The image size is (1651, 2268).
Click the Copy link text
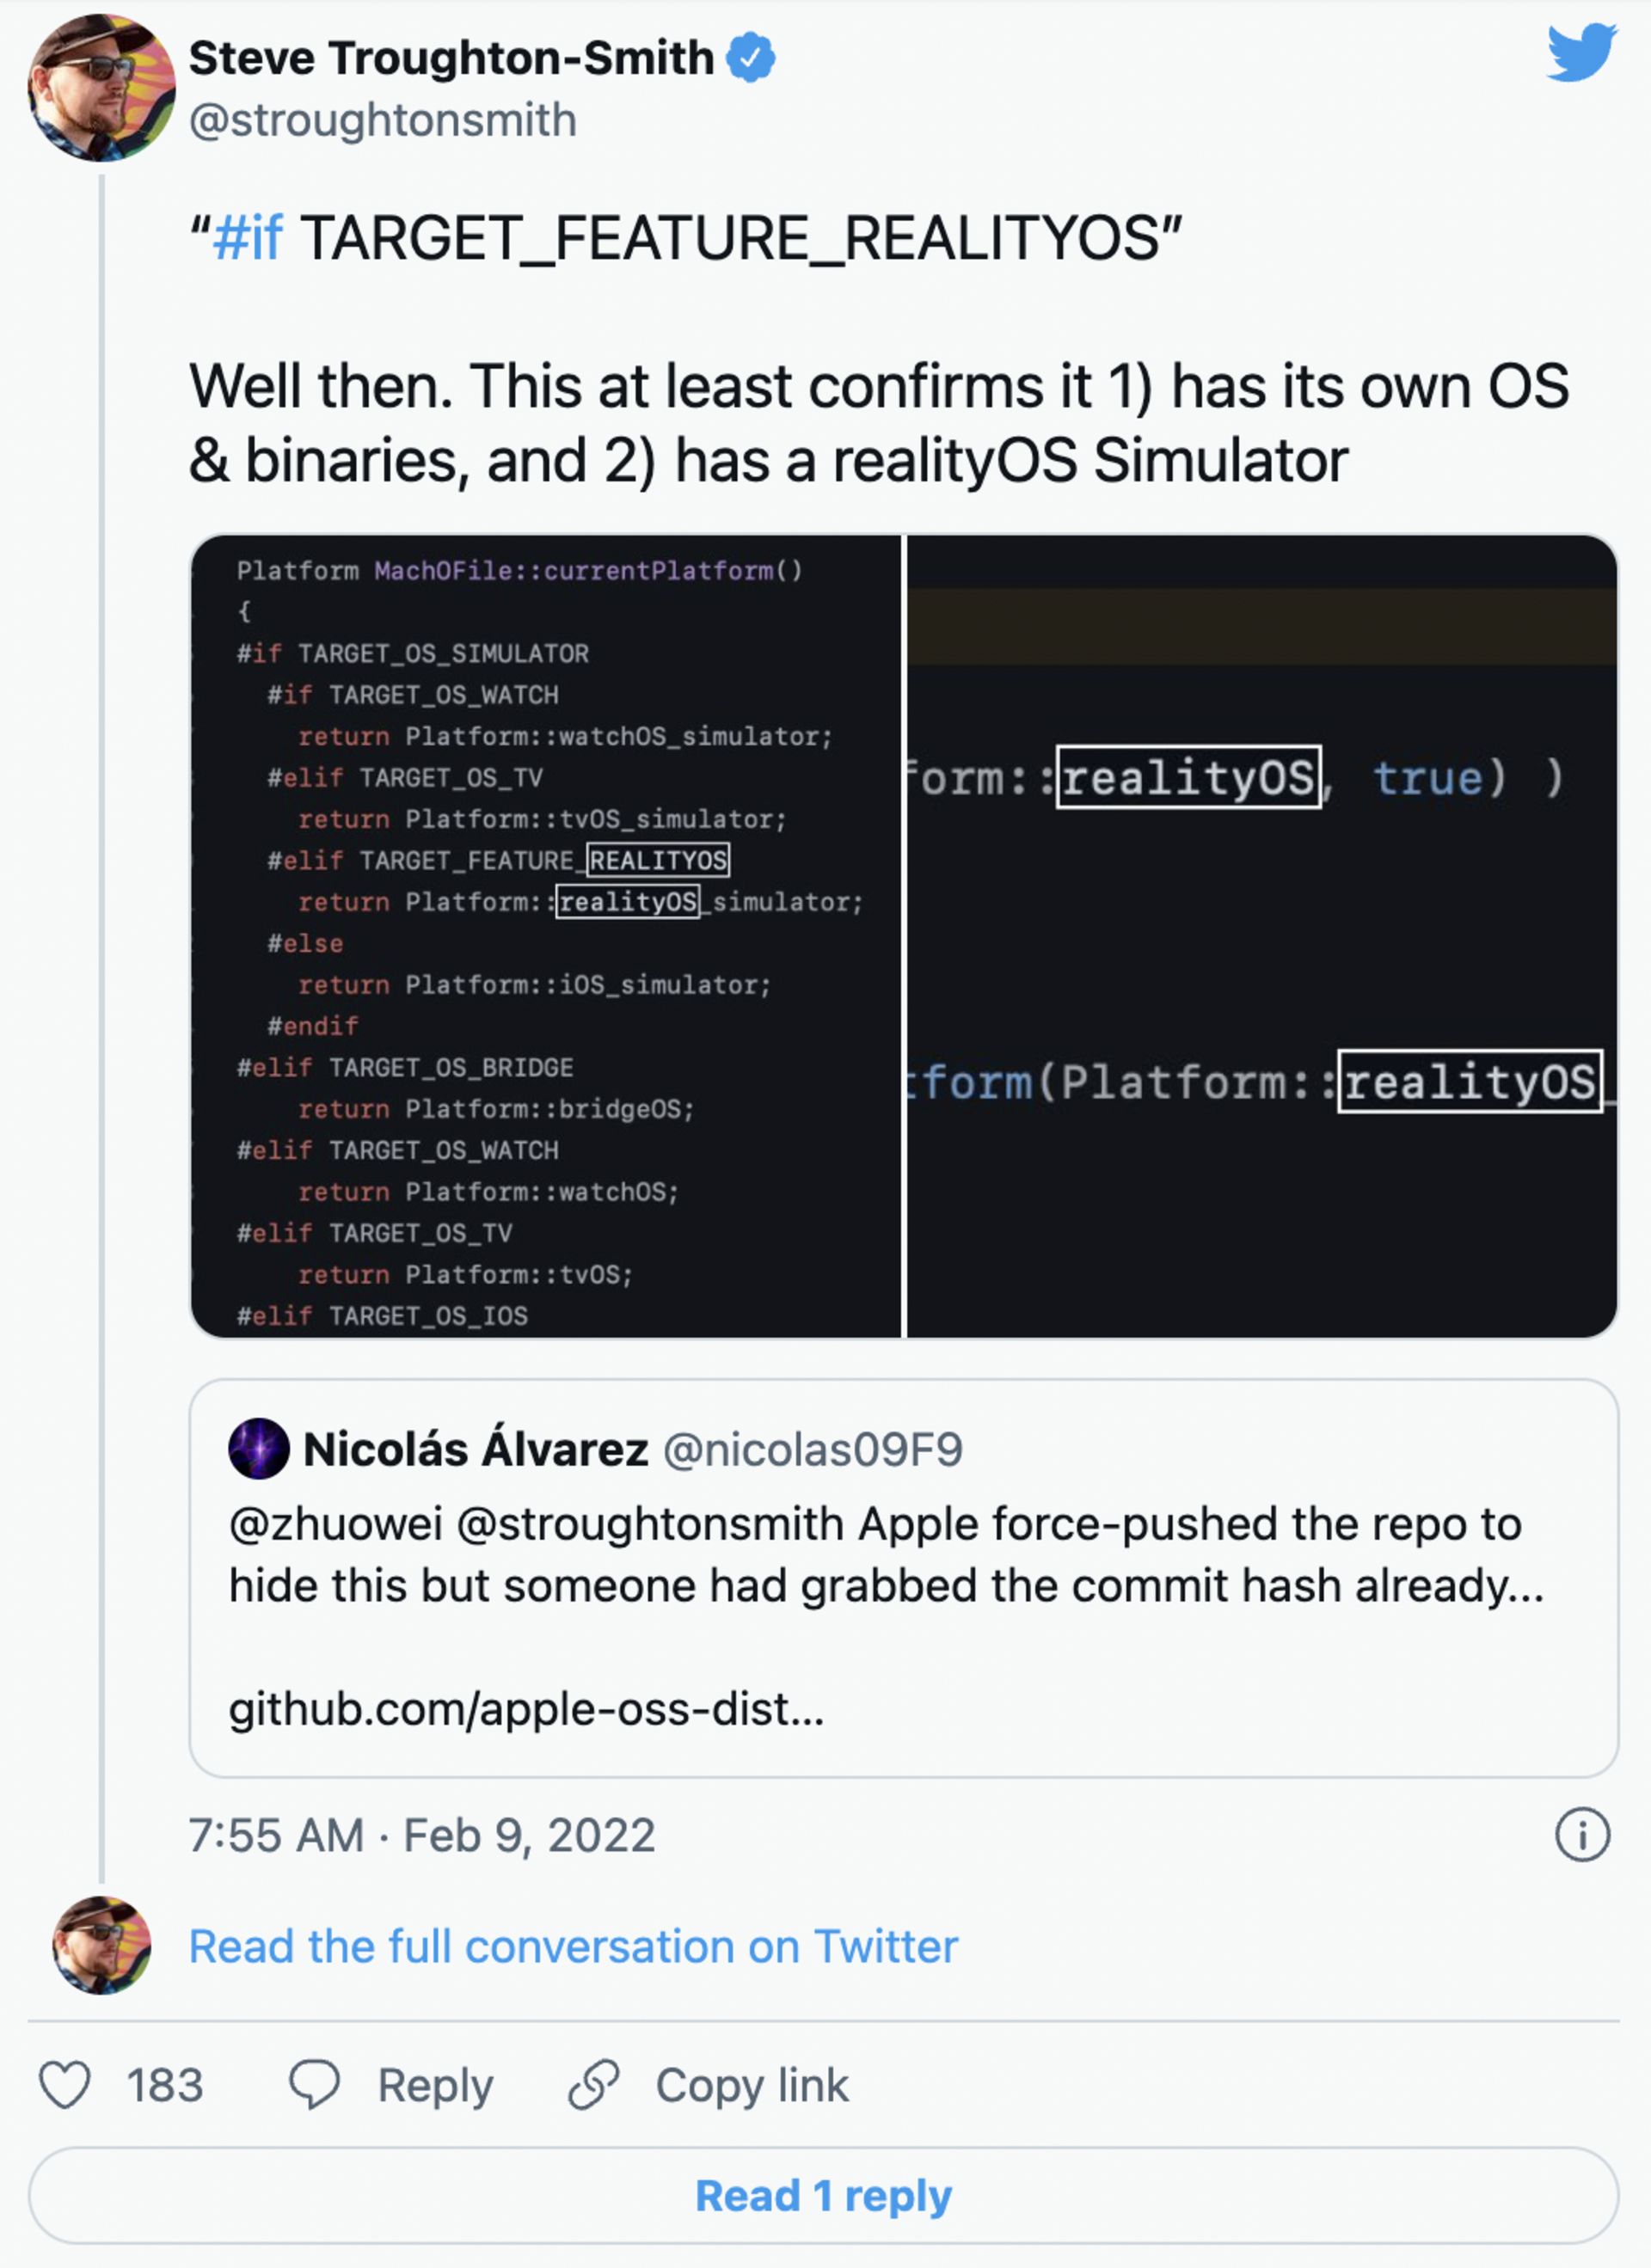(x=752, y=2085)
